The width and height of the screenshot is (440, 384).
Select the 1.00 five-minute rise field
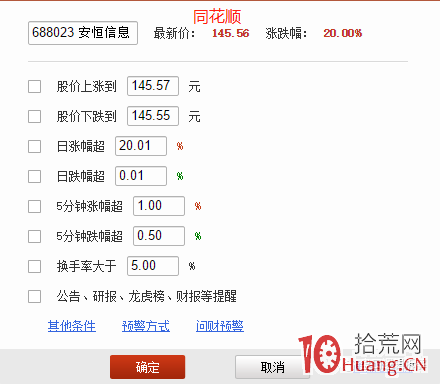pos(159,206)
